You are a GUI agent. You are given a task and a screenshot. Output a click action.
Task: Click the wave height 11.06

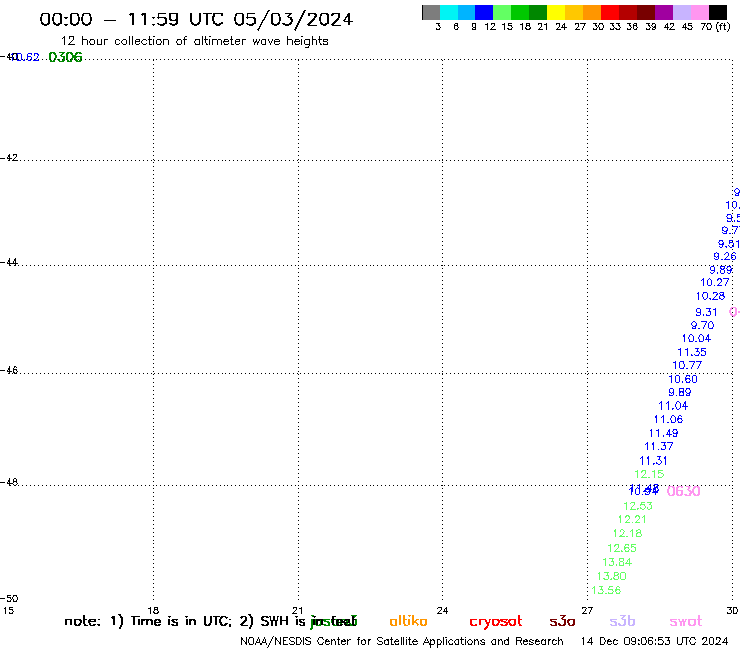click(x=668, y=420)
